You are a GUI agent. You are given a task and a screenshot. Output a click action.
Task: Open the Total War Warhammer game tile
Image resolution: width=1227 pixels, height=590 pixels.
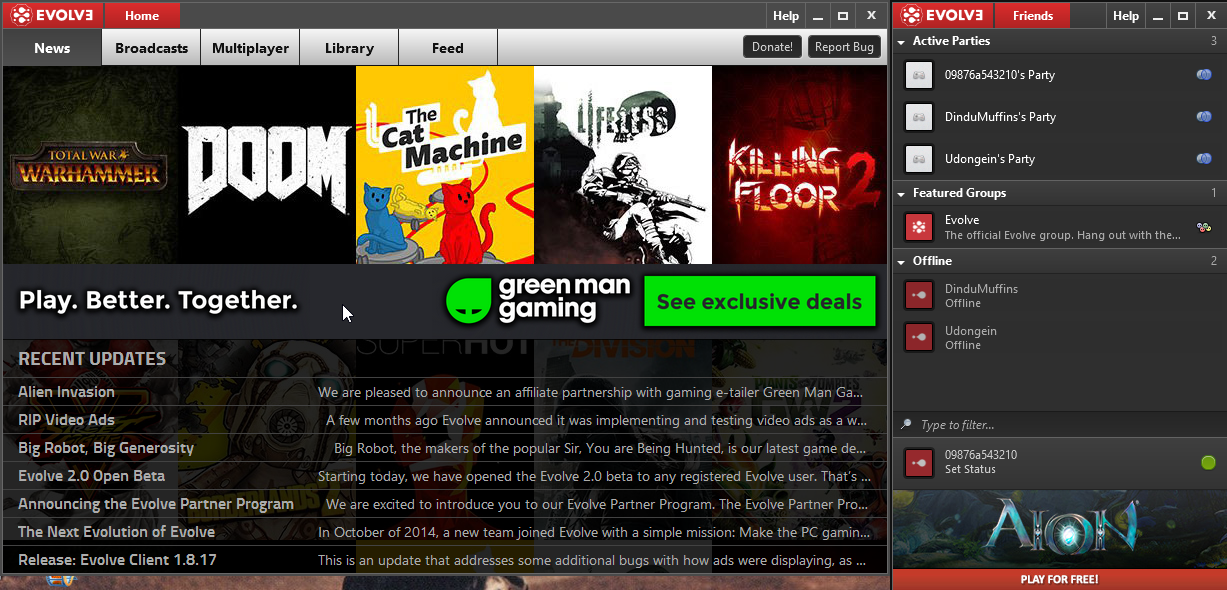coord(90,165)
